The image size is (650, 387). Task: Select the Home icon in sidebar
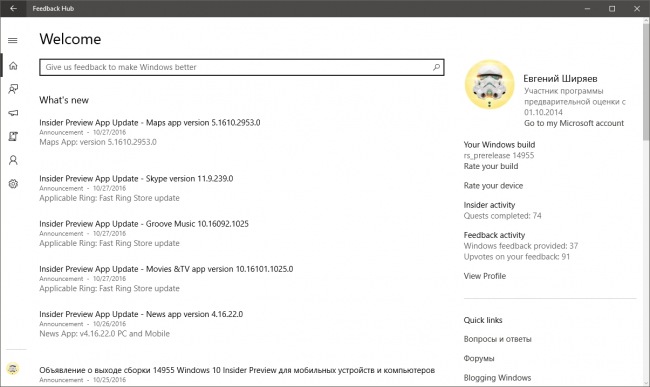[x=13, y=65]
